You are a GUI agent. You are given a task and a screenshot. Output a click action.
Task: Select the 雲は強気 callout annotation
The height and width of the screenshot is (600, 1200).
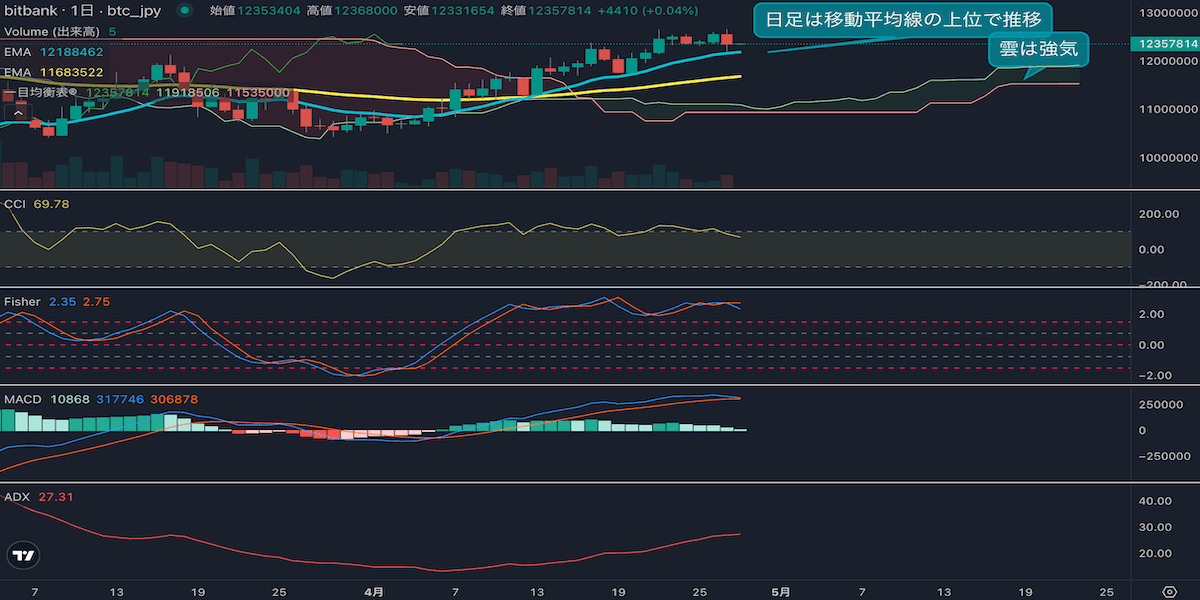(x=1038, y=49)
